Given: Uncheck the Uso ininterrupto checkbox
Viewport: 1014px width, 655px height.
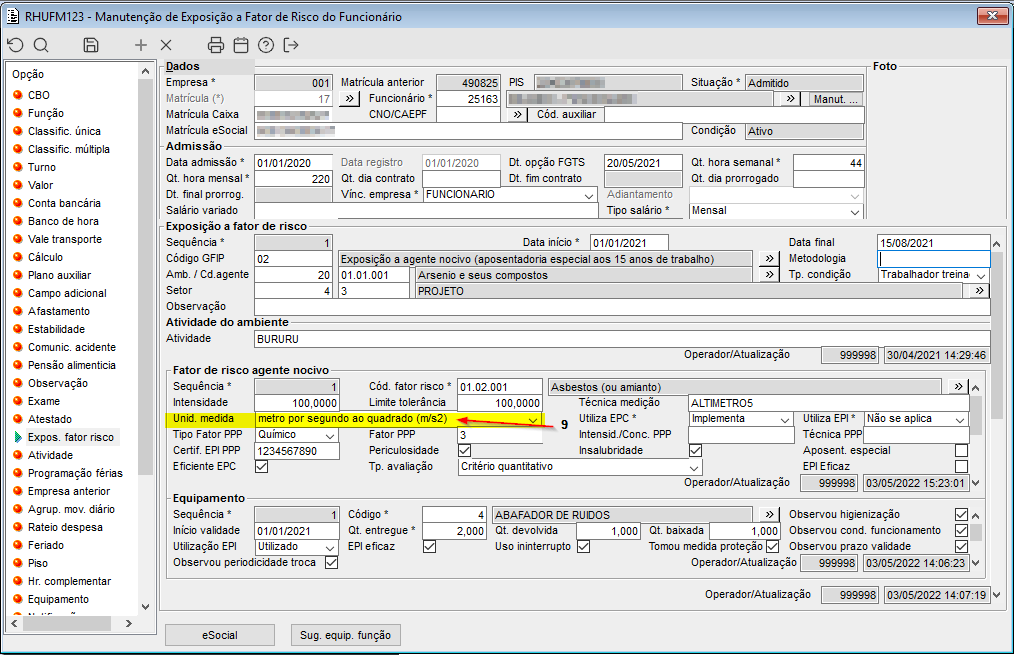Looking at the screenshot, I should (583, 547).
